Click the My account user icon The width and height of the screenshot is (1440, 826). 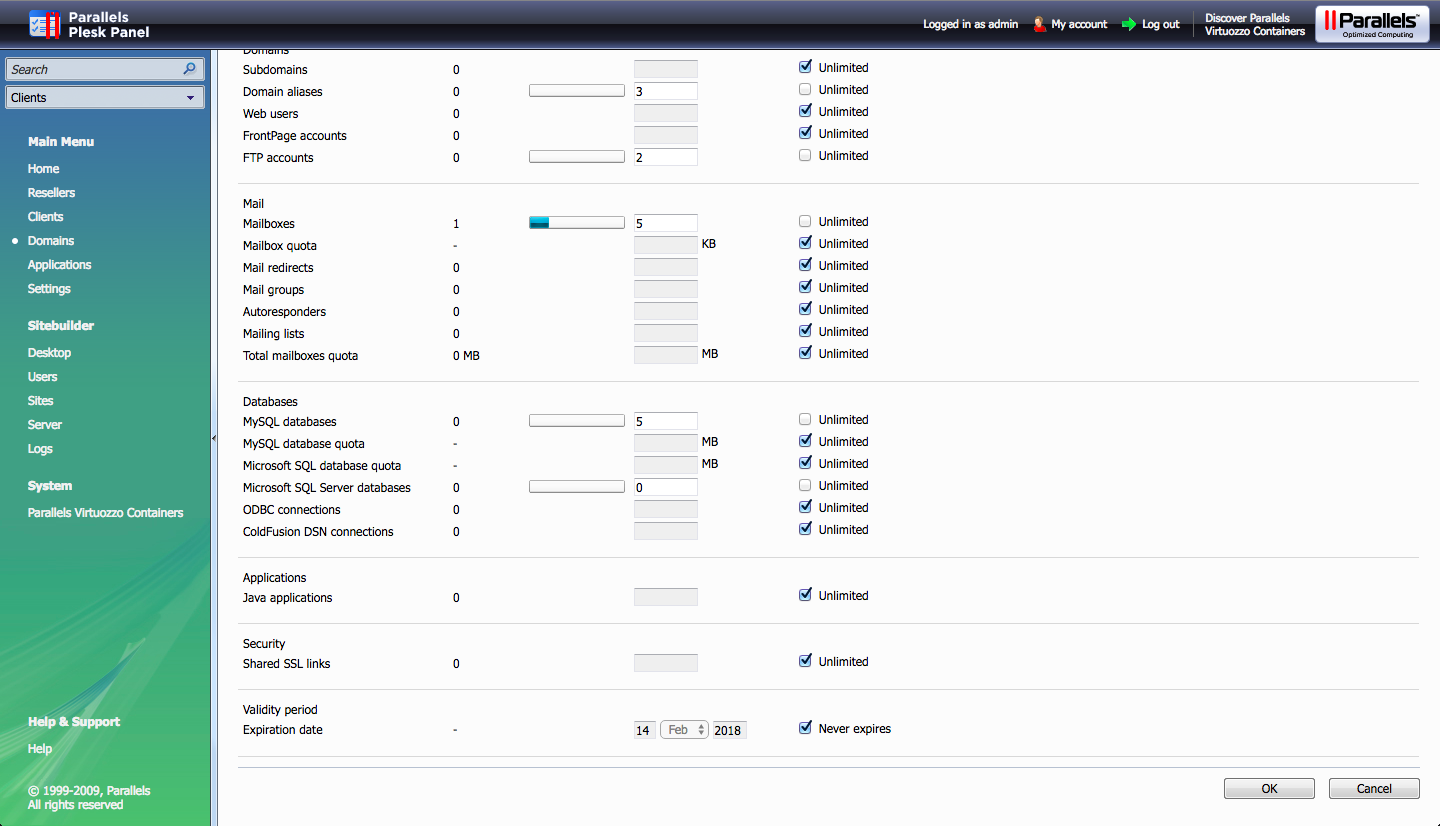(1039, 24)
